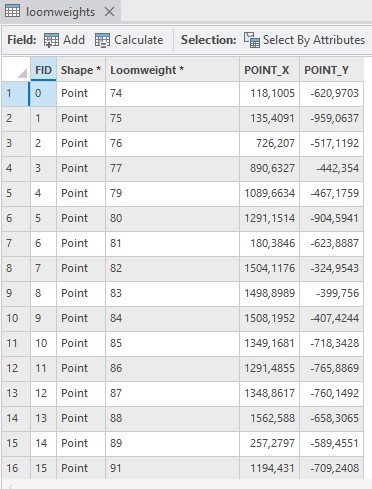Click the Shape column header
Screen dimensions: 372x489
81,70
